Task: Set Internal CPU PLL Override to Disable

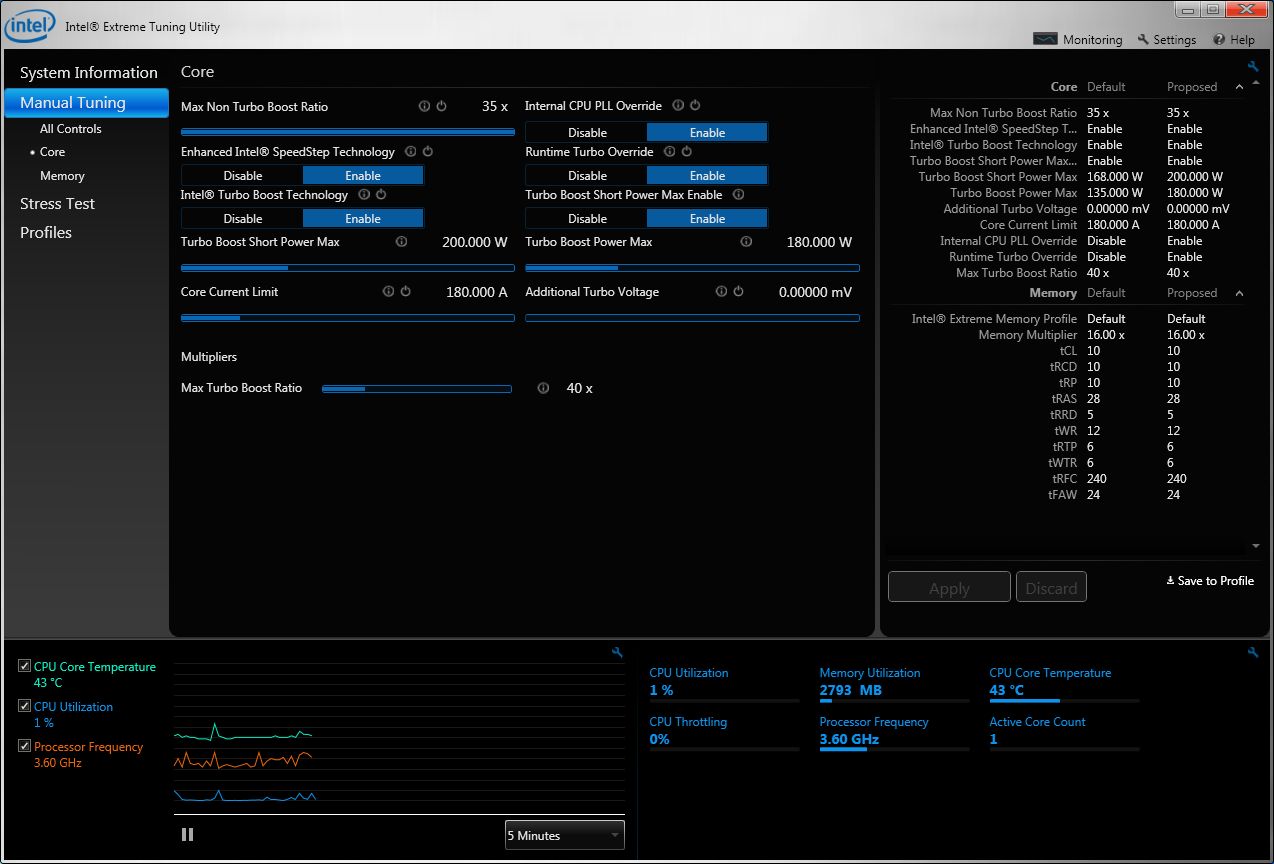Action: pos(587,132)
